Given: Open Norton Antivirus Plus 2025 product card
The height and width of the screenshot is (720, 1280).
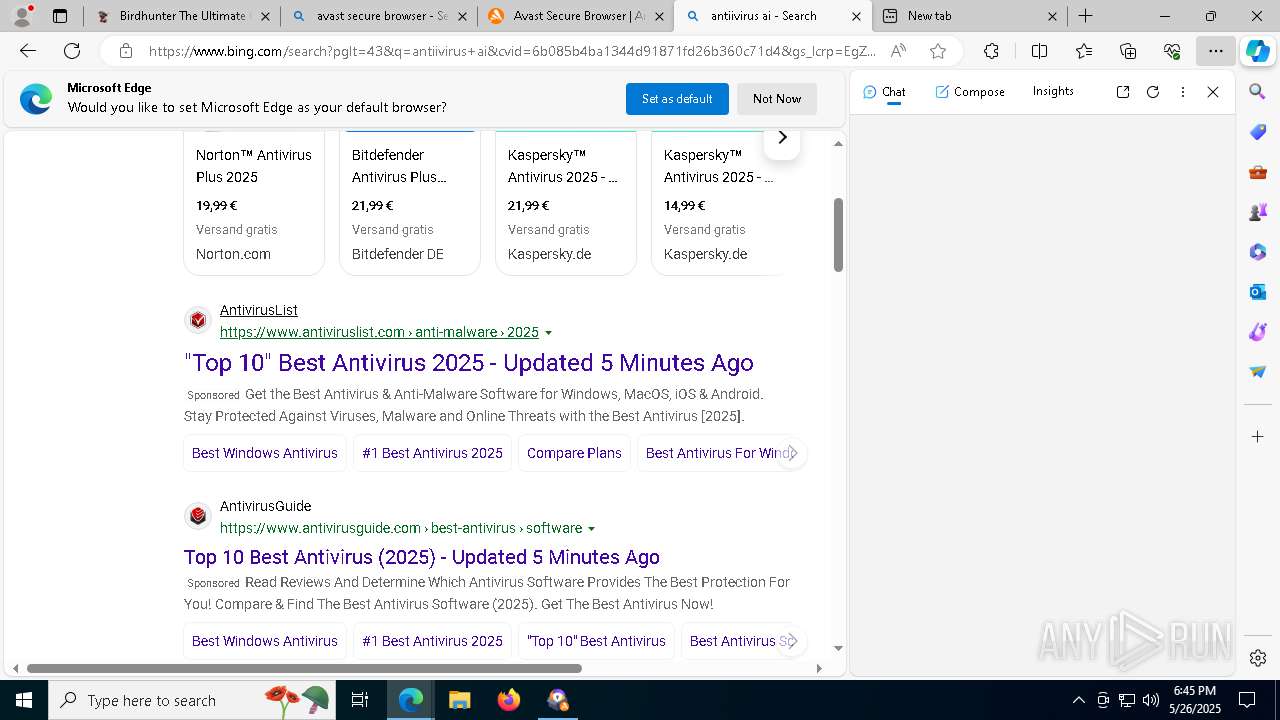Looking at the screenshot, I should pos(254,204).
